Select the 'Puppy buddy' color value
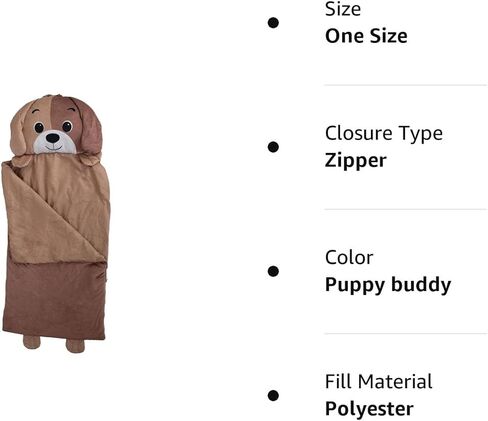The image size is (488, 421). 388,285
